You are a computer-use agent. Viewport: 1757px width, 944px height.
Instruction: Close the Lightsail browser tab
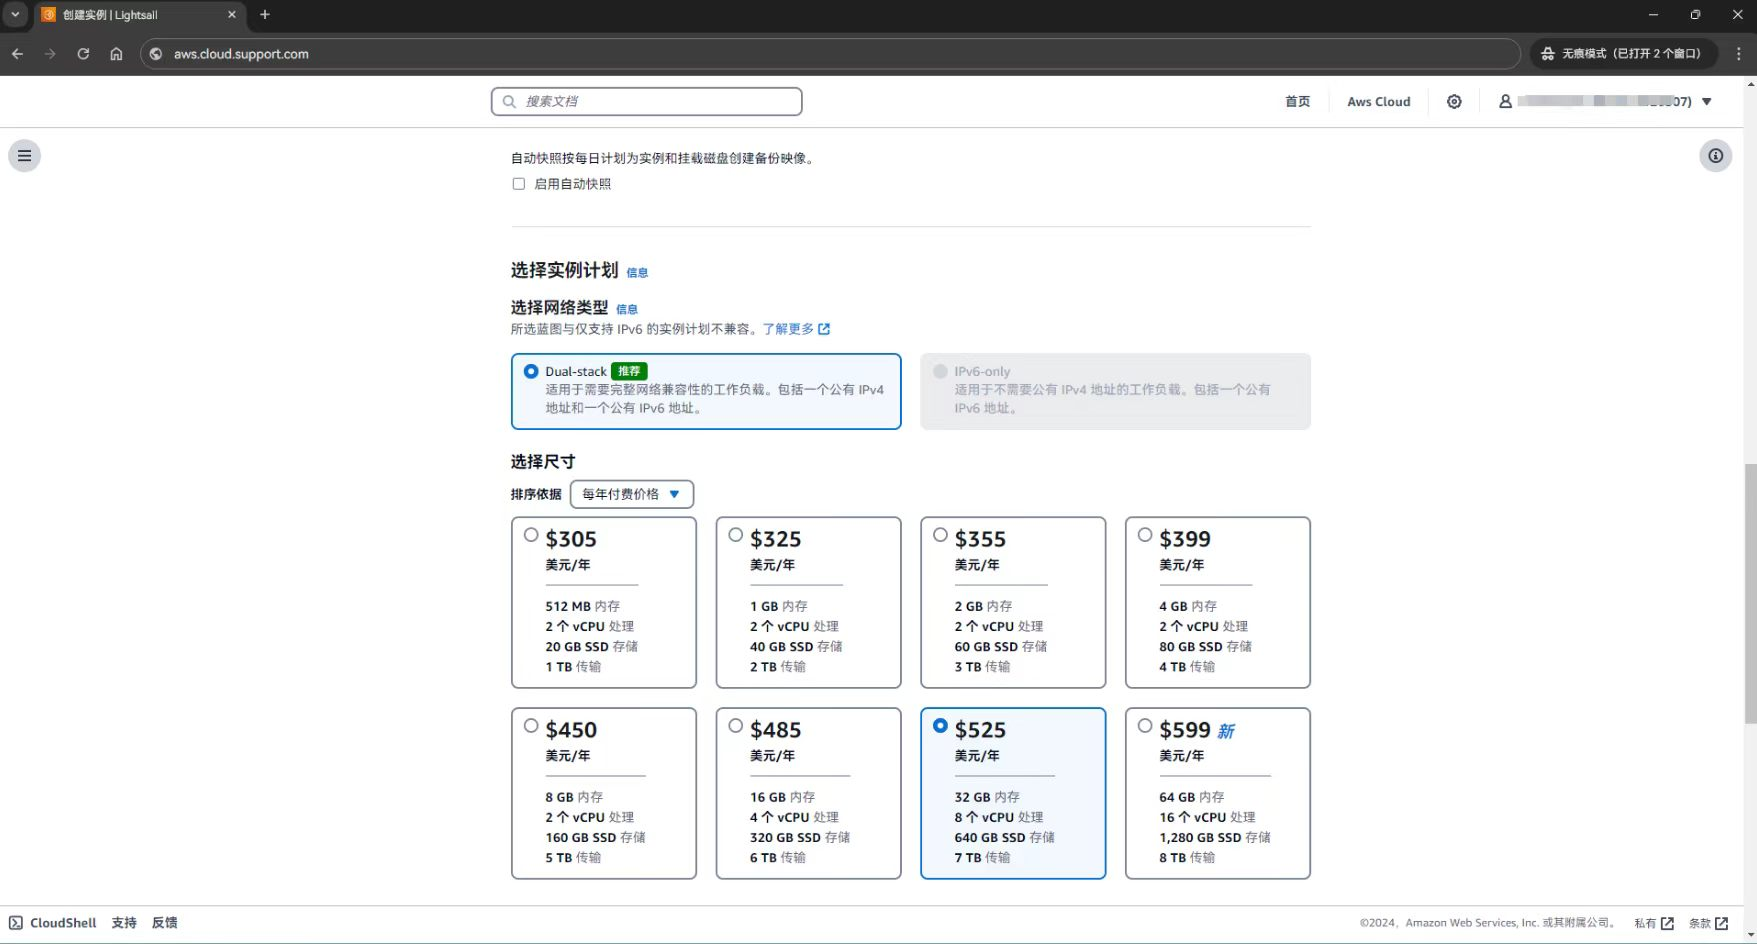coord(231,15)
